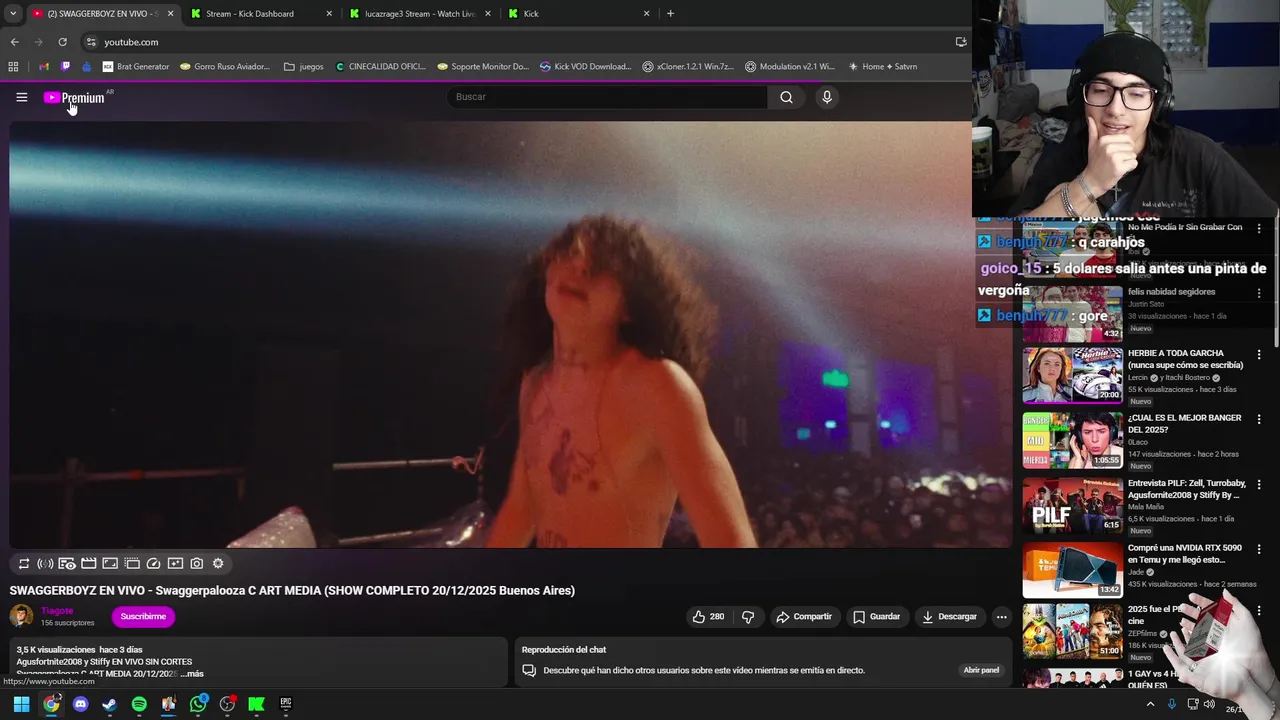Toggle the cinema mode clapperboard icon
The image size is (1280, 720).
tap(89, 564)
